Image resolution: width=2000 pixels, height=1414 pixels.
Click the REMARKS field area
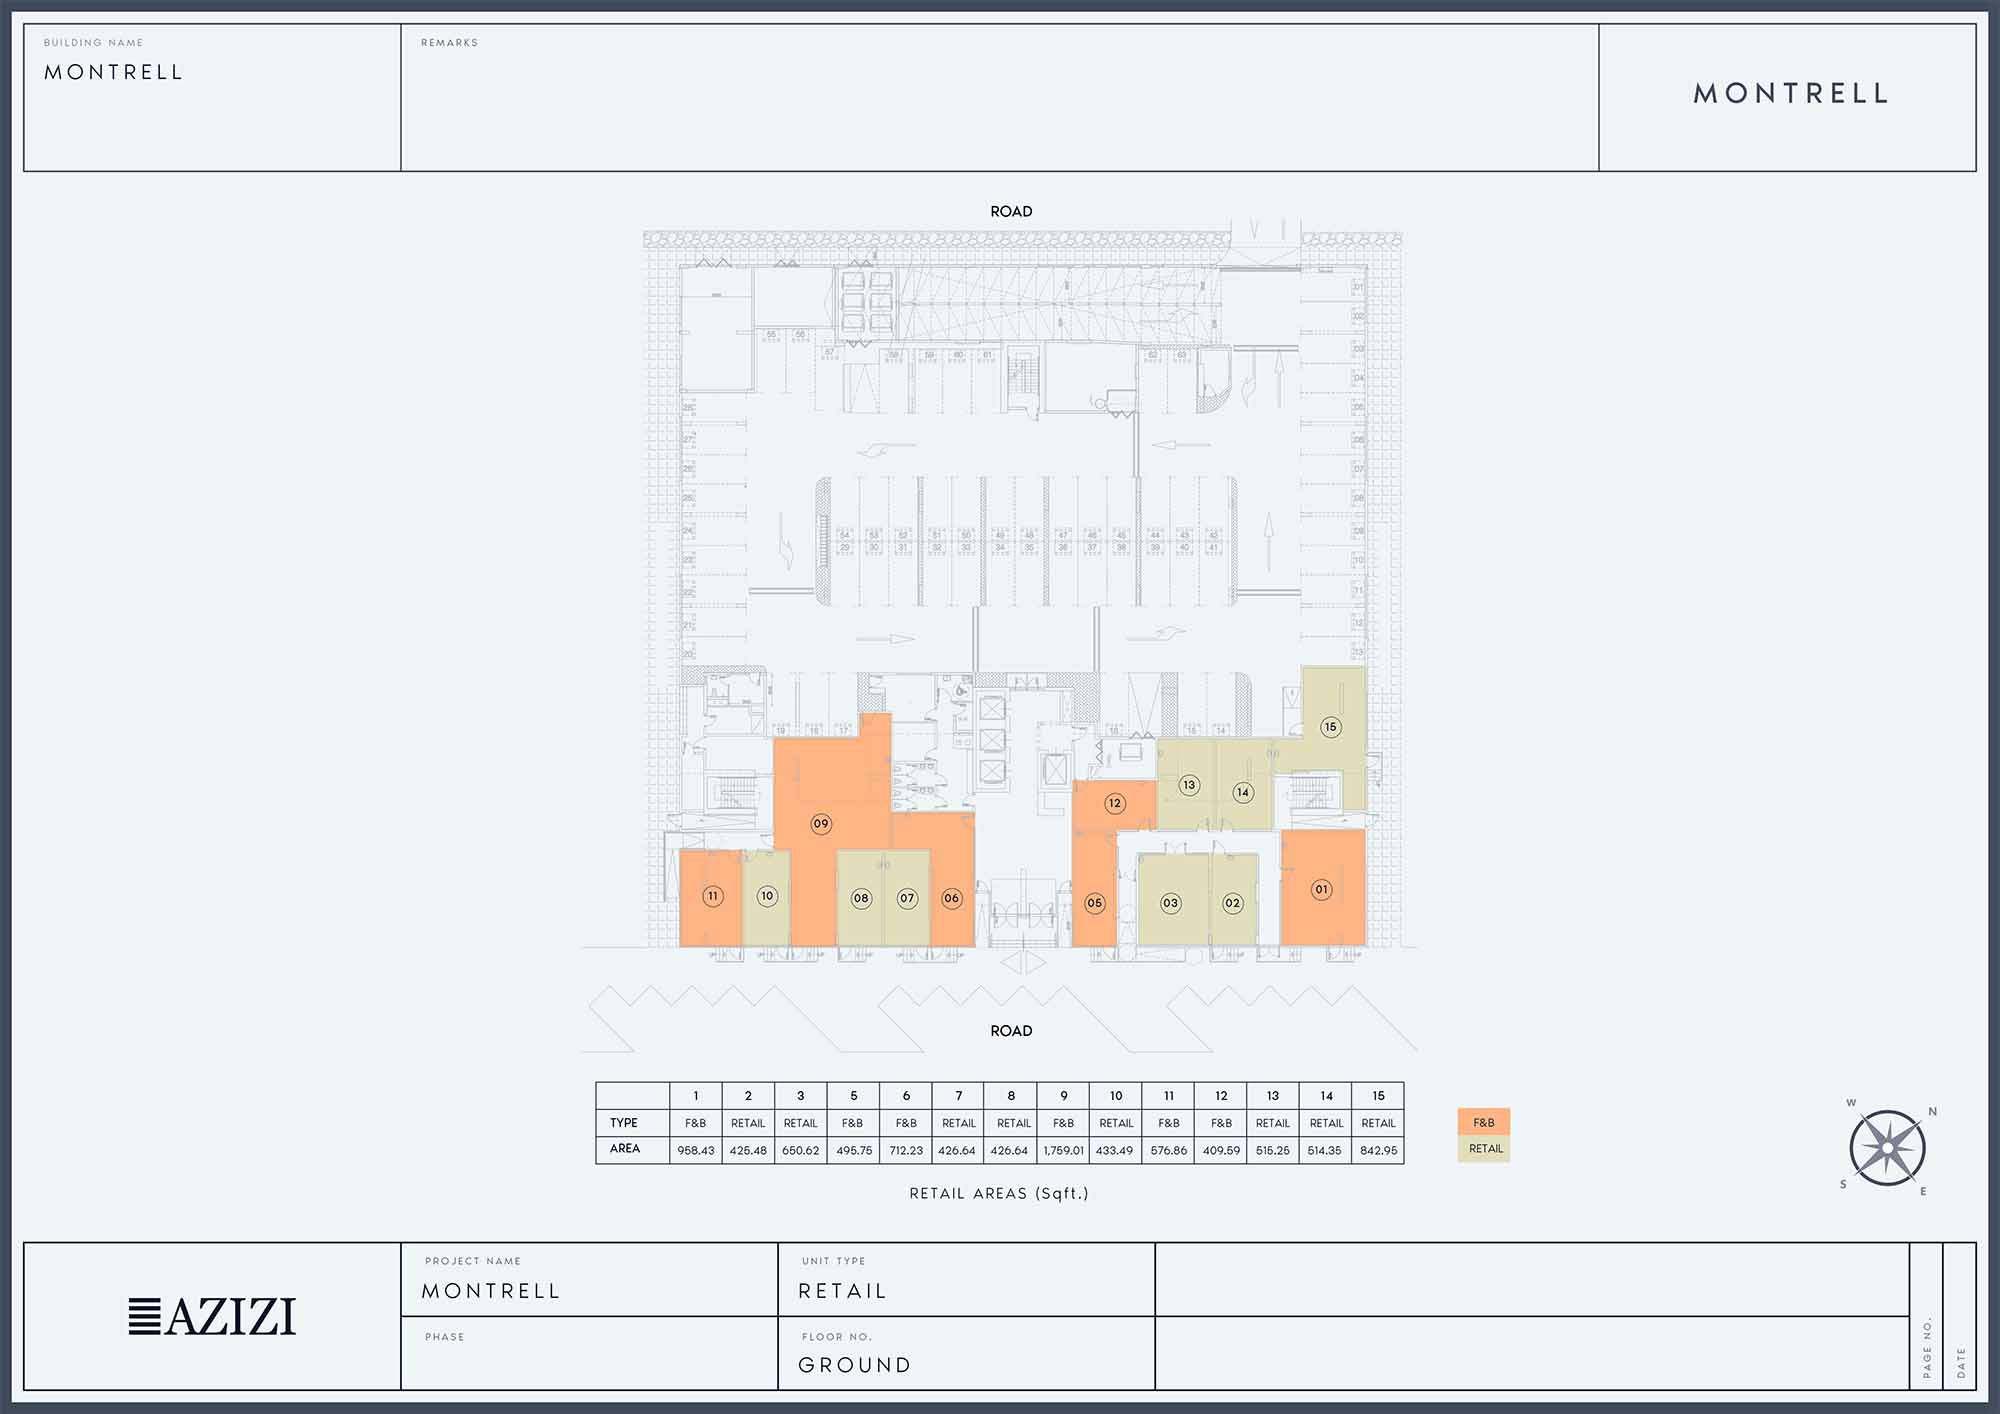click(998, 100)
